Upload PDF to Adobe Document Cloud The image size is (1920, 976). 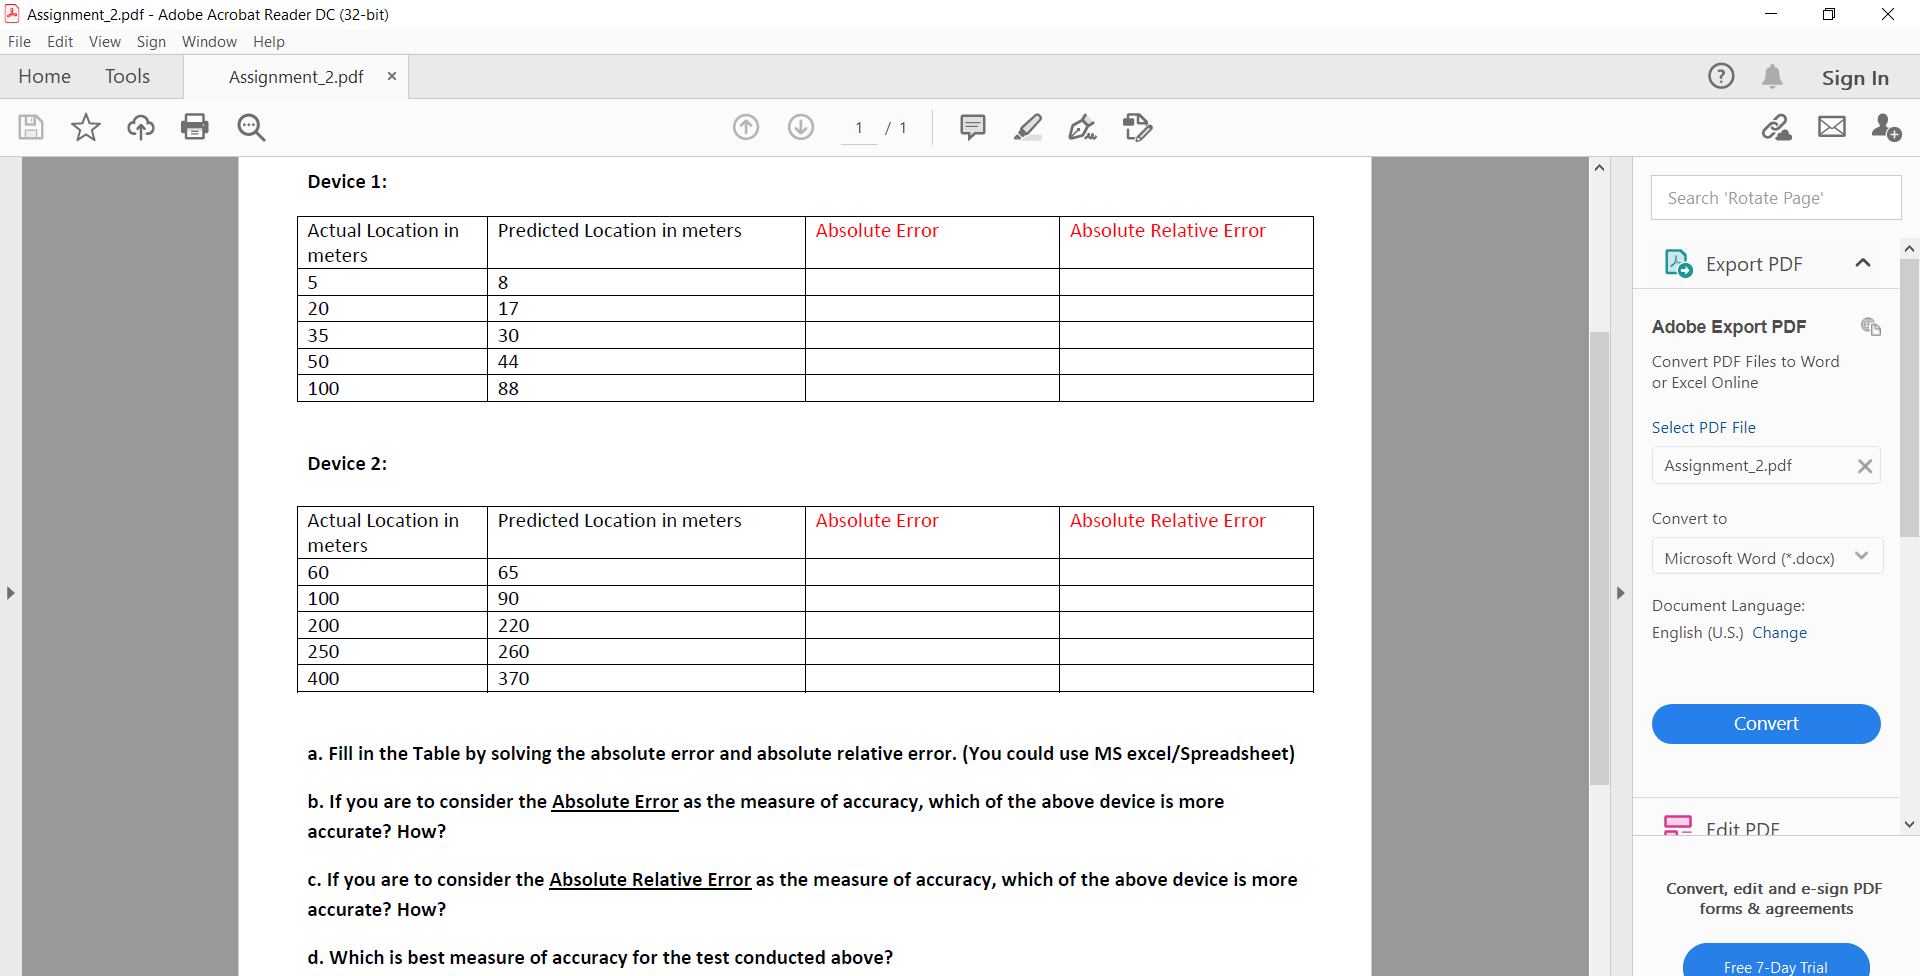click(x=140, y=127)
